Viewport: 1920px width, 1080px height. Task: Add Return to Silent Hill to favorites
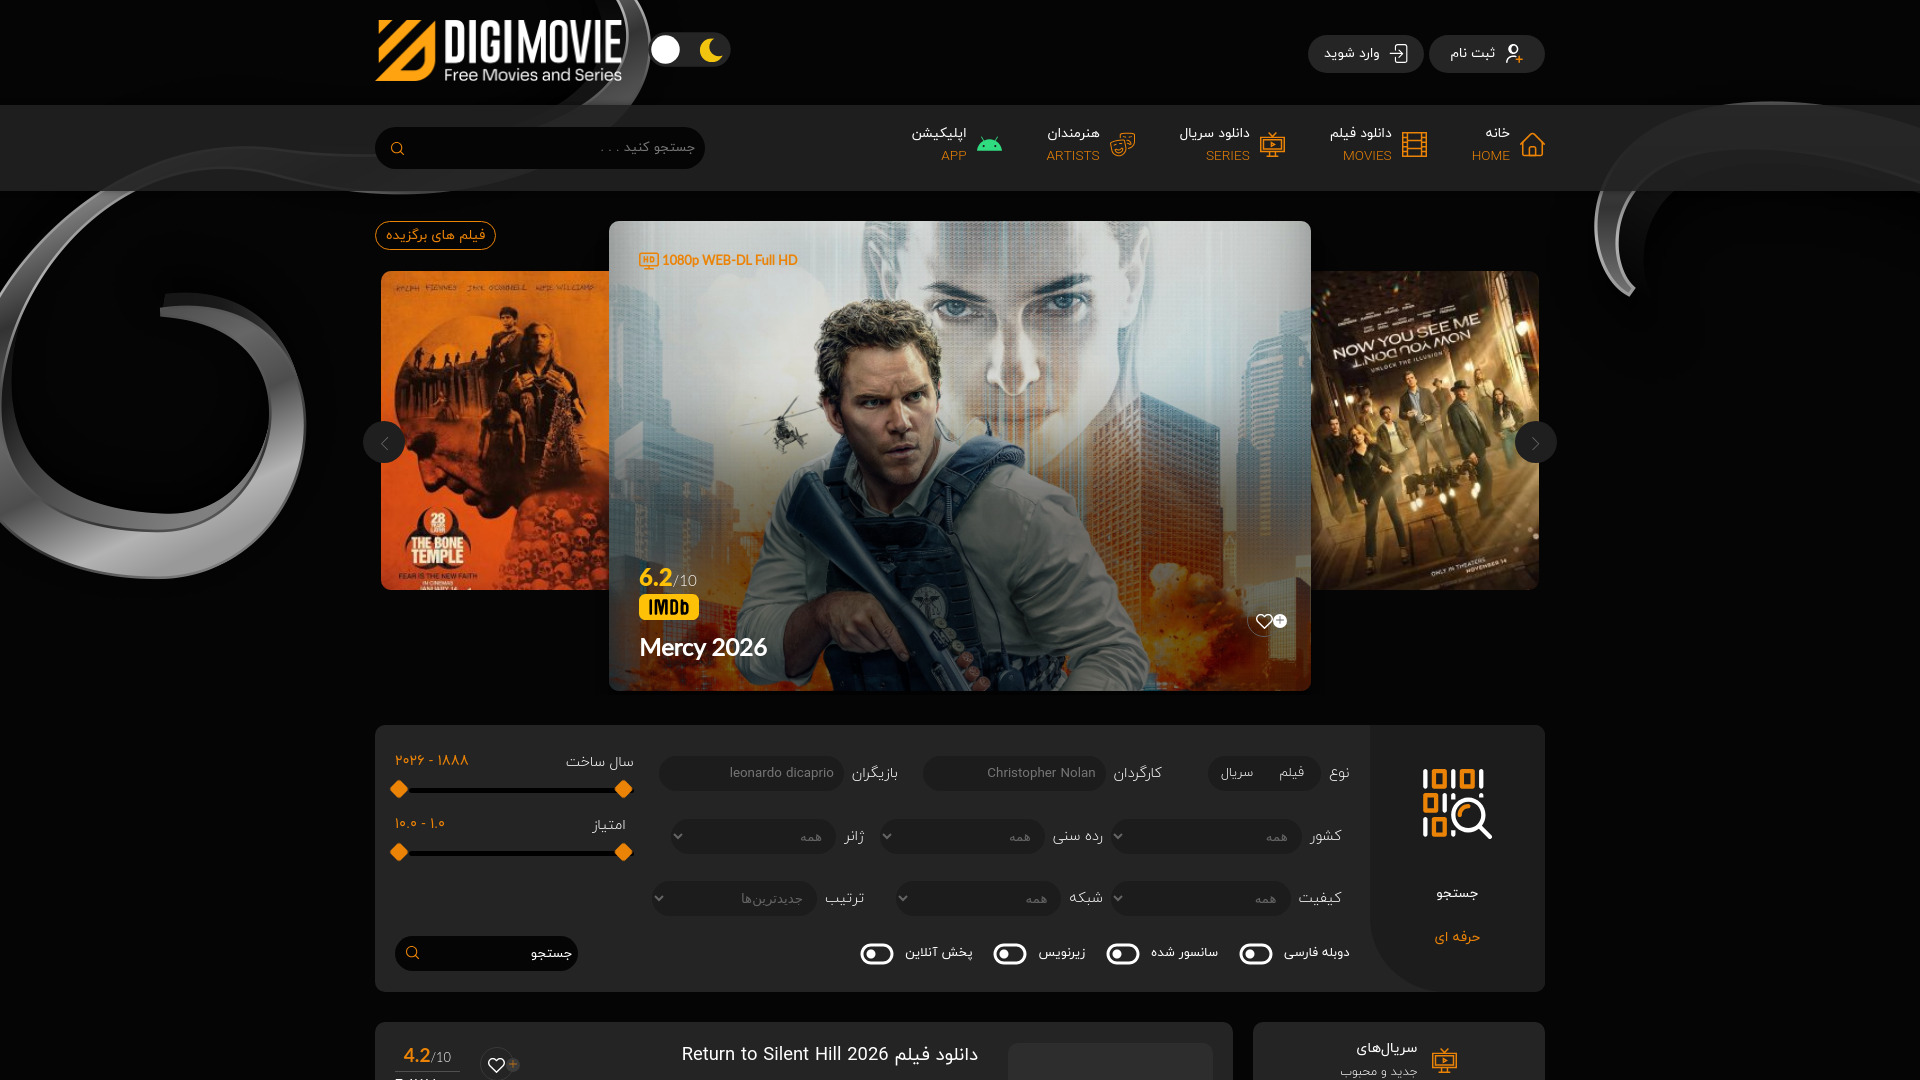point(497,1064)
